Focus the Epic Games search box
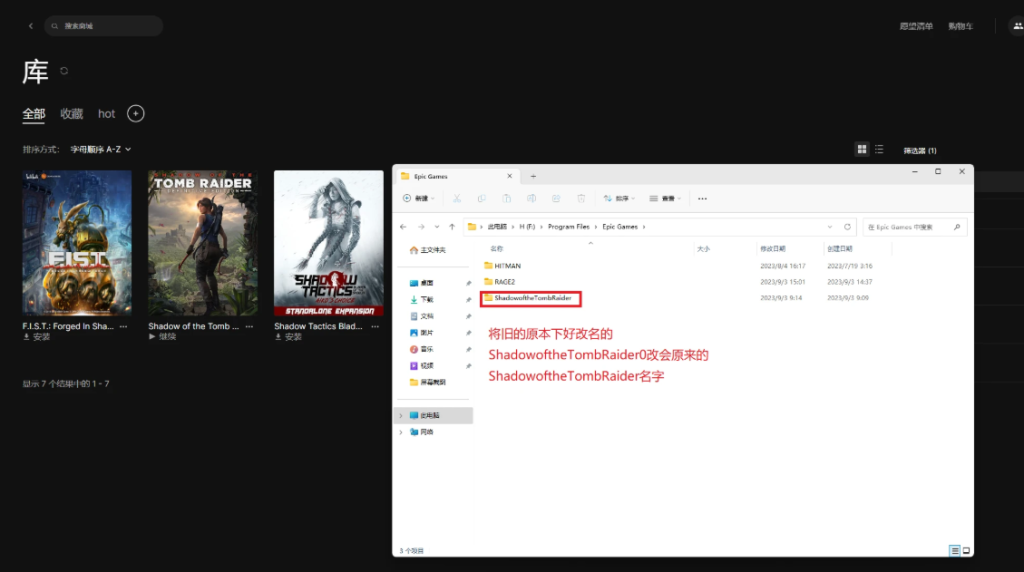The width and height of the screenshot is (1024, 572). (x=914, y=227)
